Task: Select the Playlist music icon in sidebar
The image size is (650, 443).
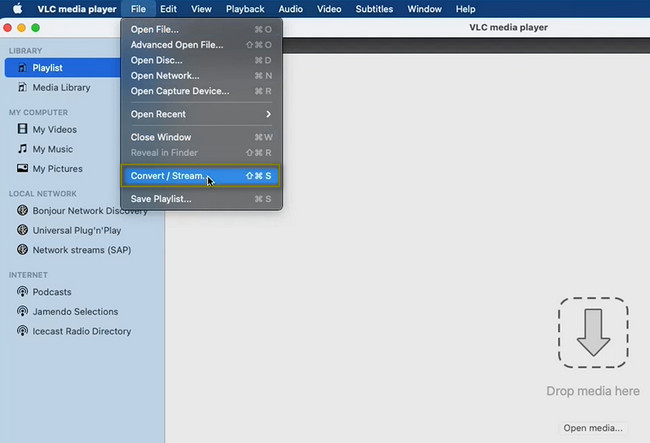Action: (22, 68)
